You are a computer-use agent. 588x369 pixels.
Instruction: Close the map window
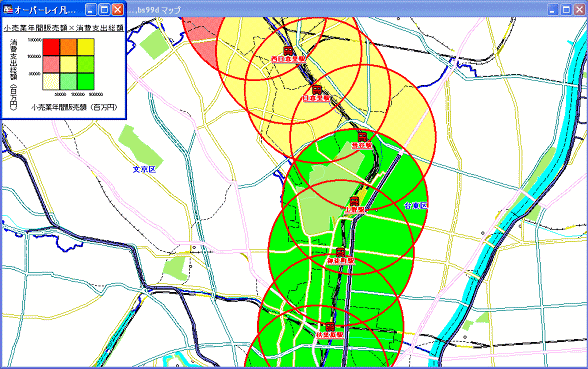tap(580, 10)
